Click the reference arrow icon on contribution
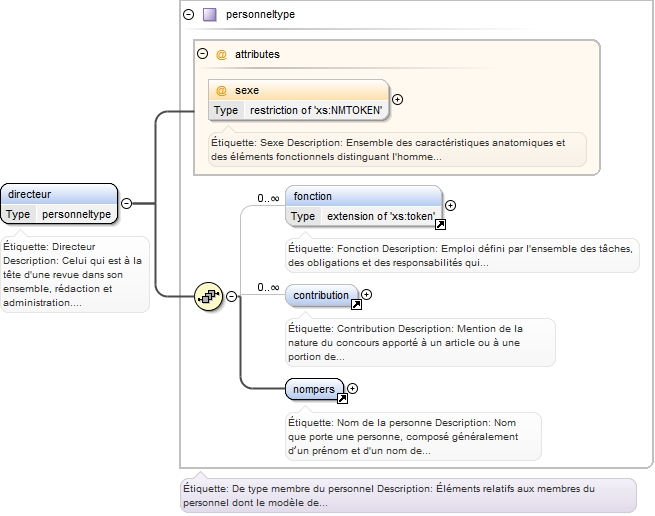 pyautogui.click(x=355, y=304)
